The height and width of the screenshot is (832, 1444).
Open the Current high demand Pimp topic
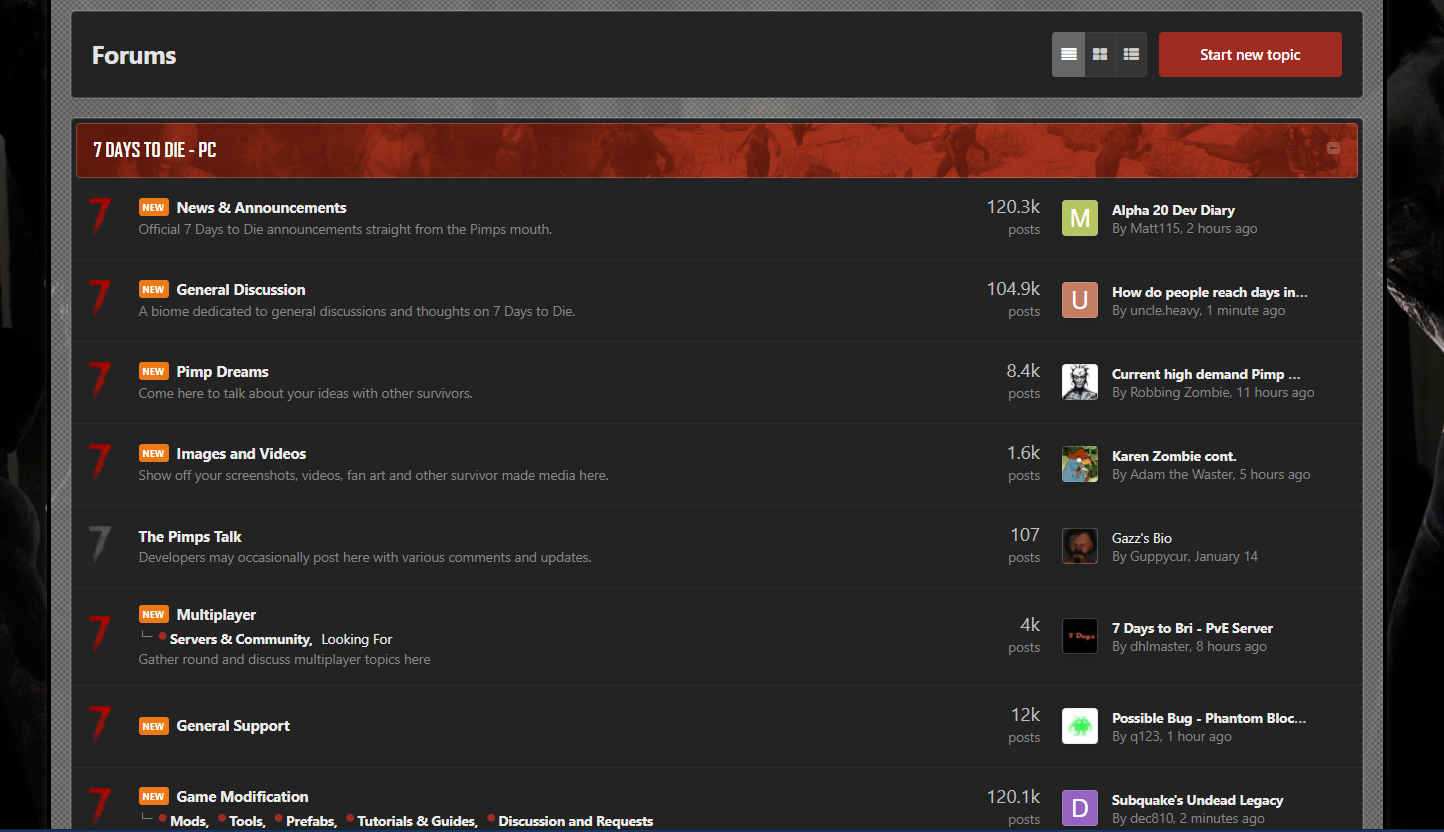pos(1206,374)
